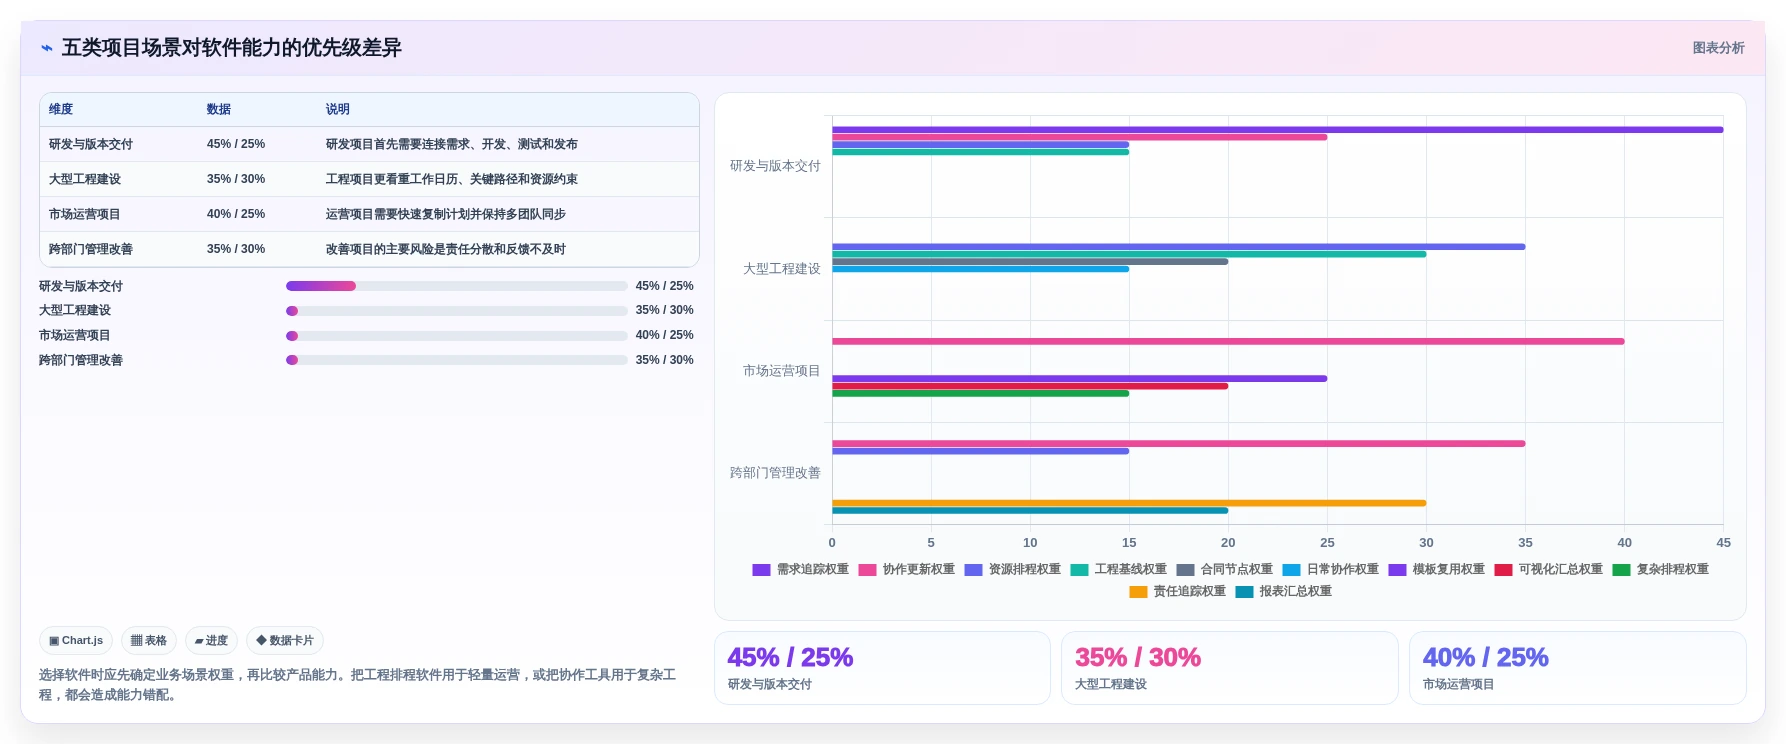
Task: Click the longest purple bar in 研发与版本交付
Action: point(1278,130)
